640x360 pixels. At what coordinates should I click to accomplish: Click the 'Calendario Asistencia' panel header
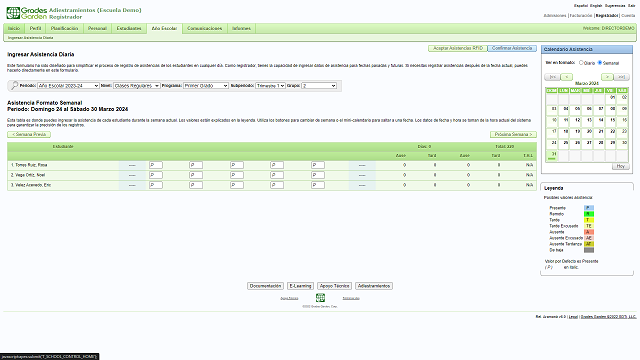pyautogui.click(x=587, y=49)
